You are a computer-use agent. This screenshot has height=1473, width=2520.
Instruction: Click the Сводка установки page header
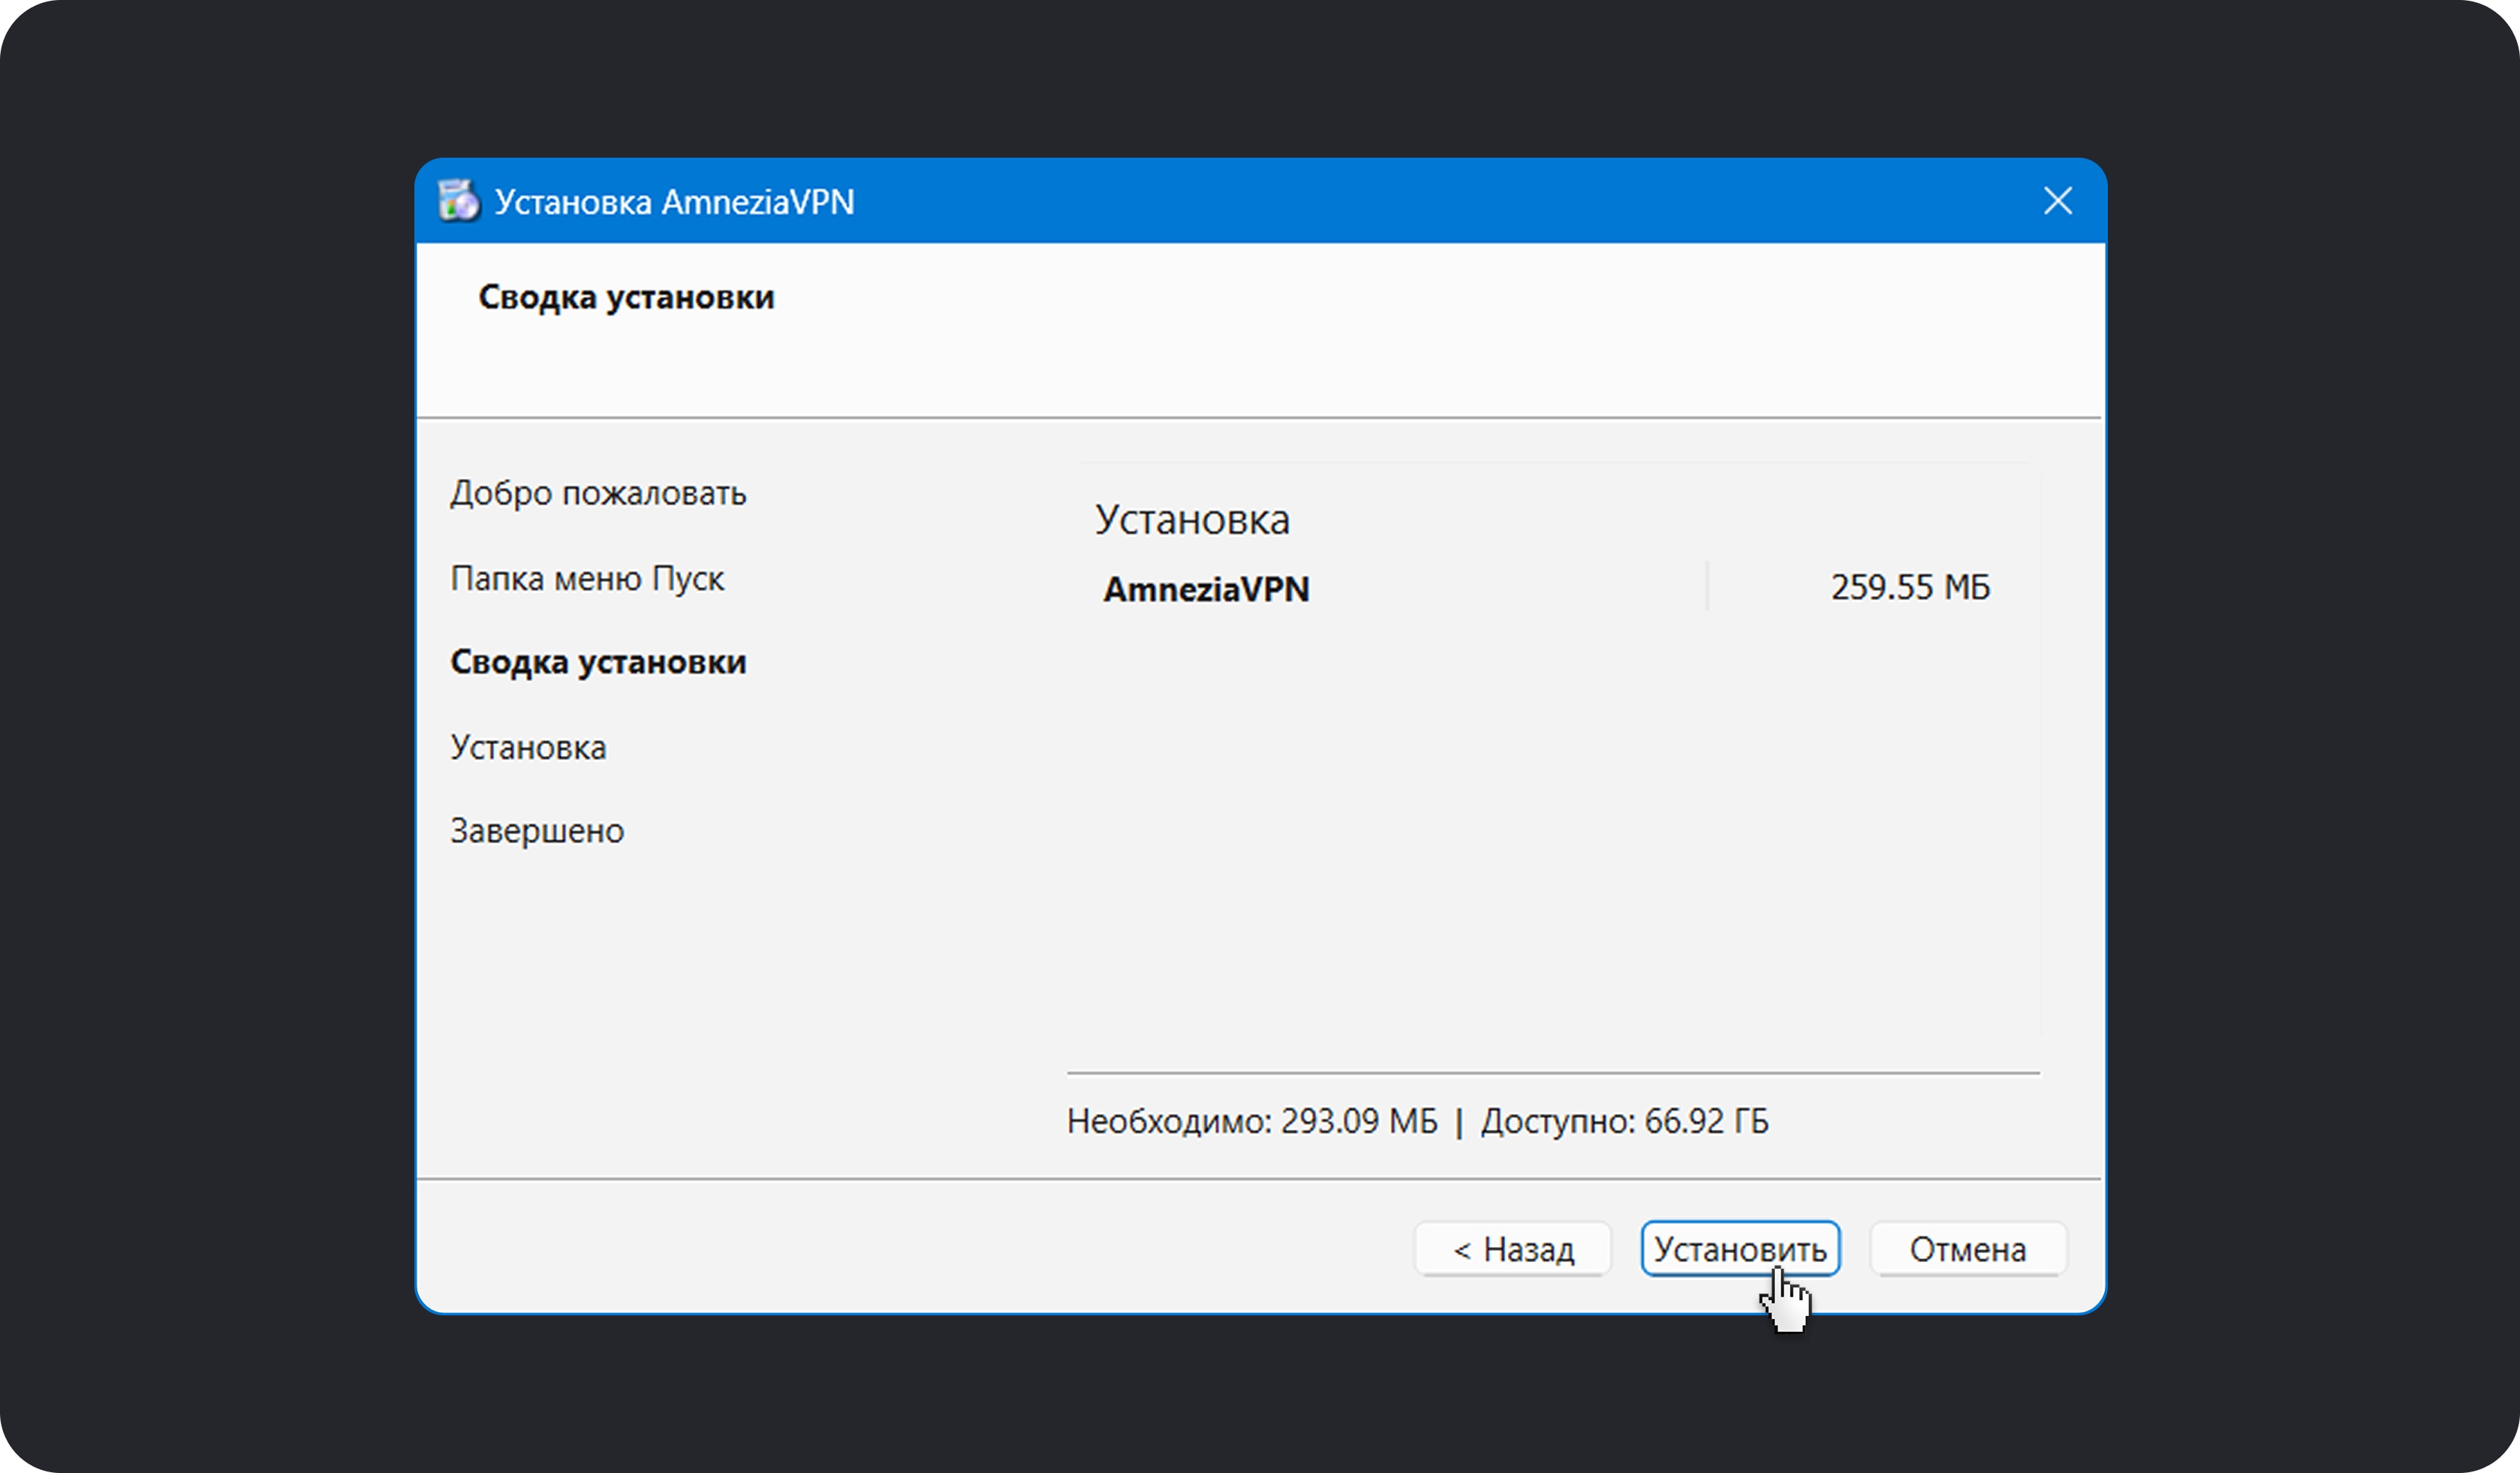tap(626, 297)
